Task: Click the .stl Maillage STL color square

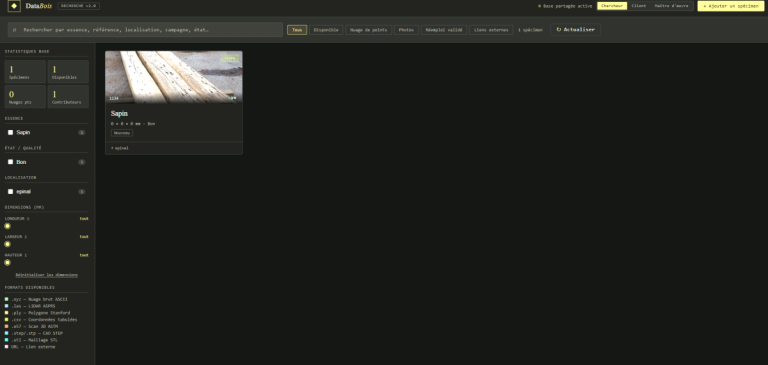Action: 7,340
